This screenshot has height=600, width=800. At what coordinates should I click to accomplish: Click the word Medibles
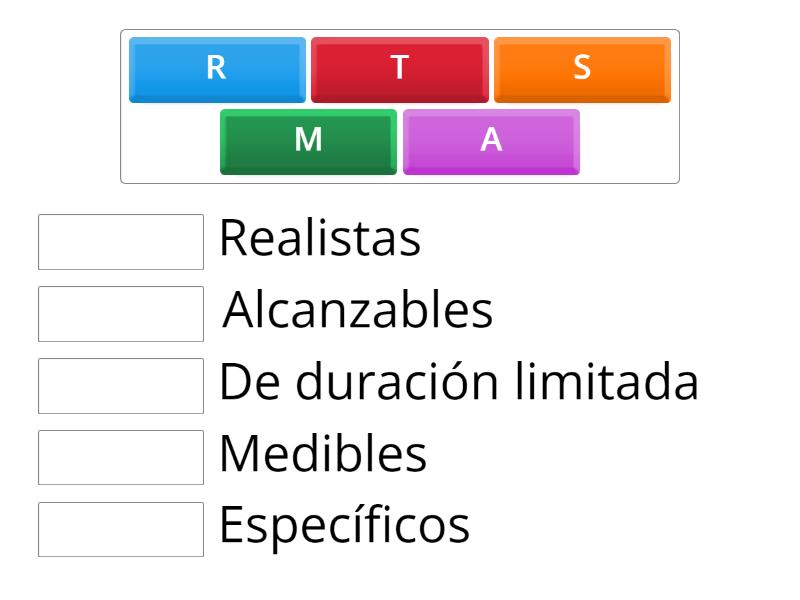click(323, 455)
